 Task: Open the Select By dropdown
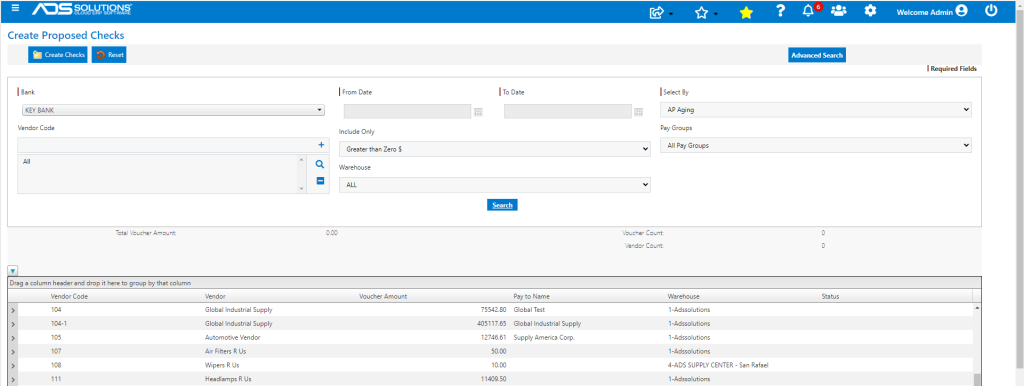(815, 110)
